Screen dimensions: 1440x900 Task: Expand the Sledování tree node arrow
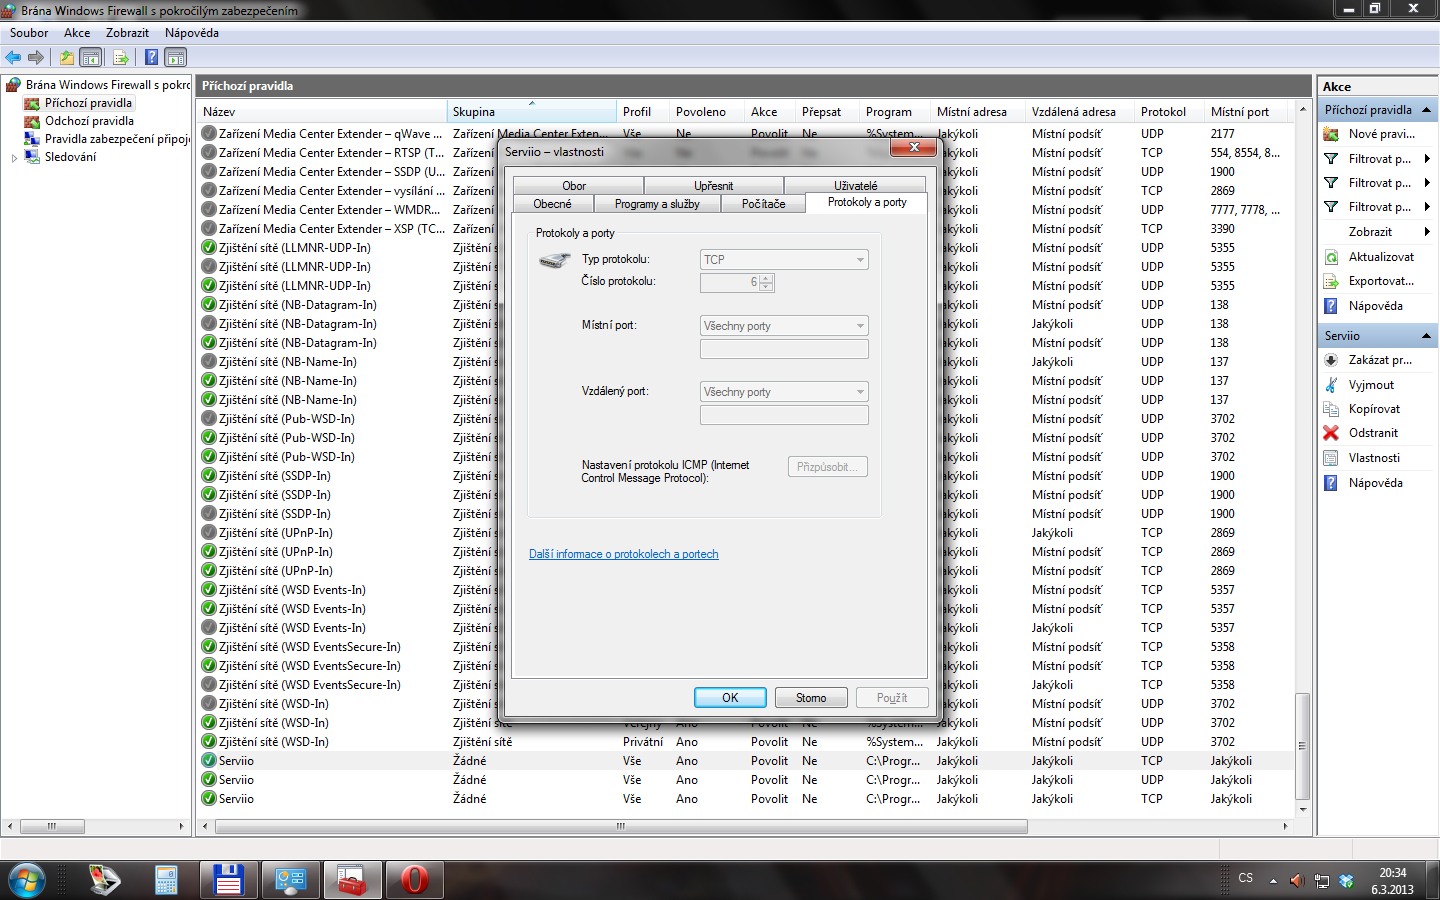[14, 158]
